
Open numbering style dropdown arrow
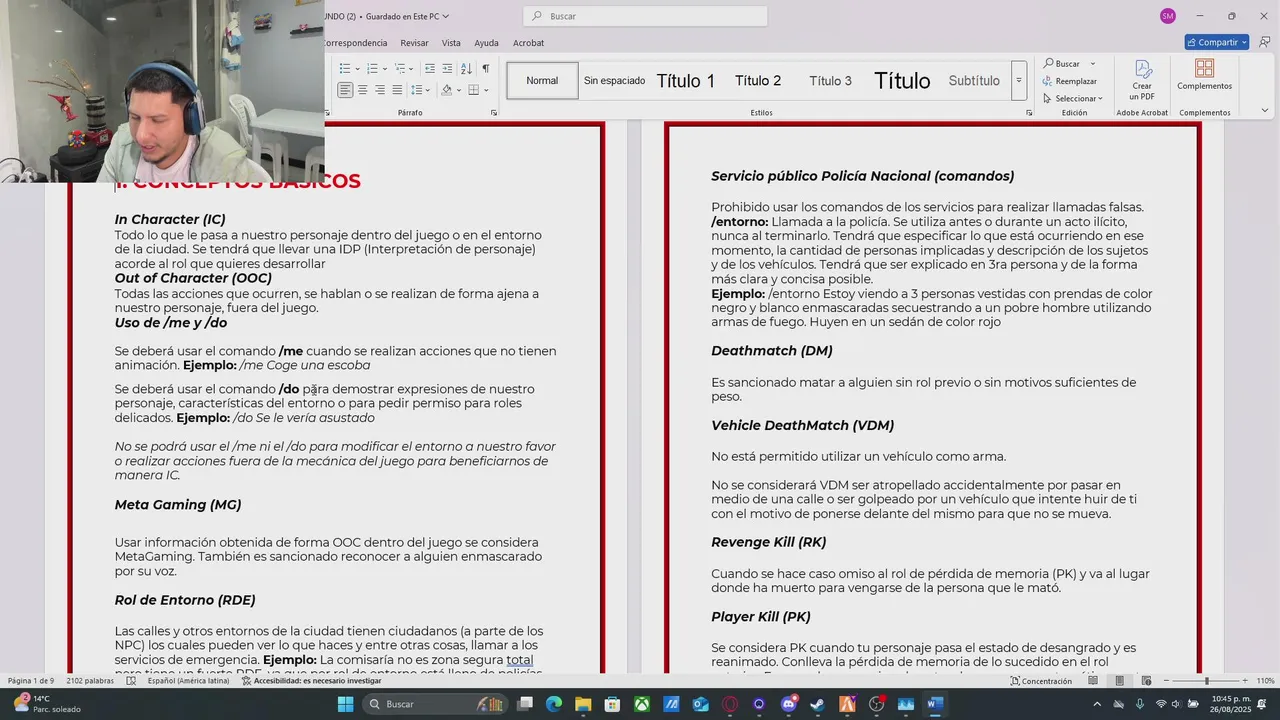tap(383, 68)
